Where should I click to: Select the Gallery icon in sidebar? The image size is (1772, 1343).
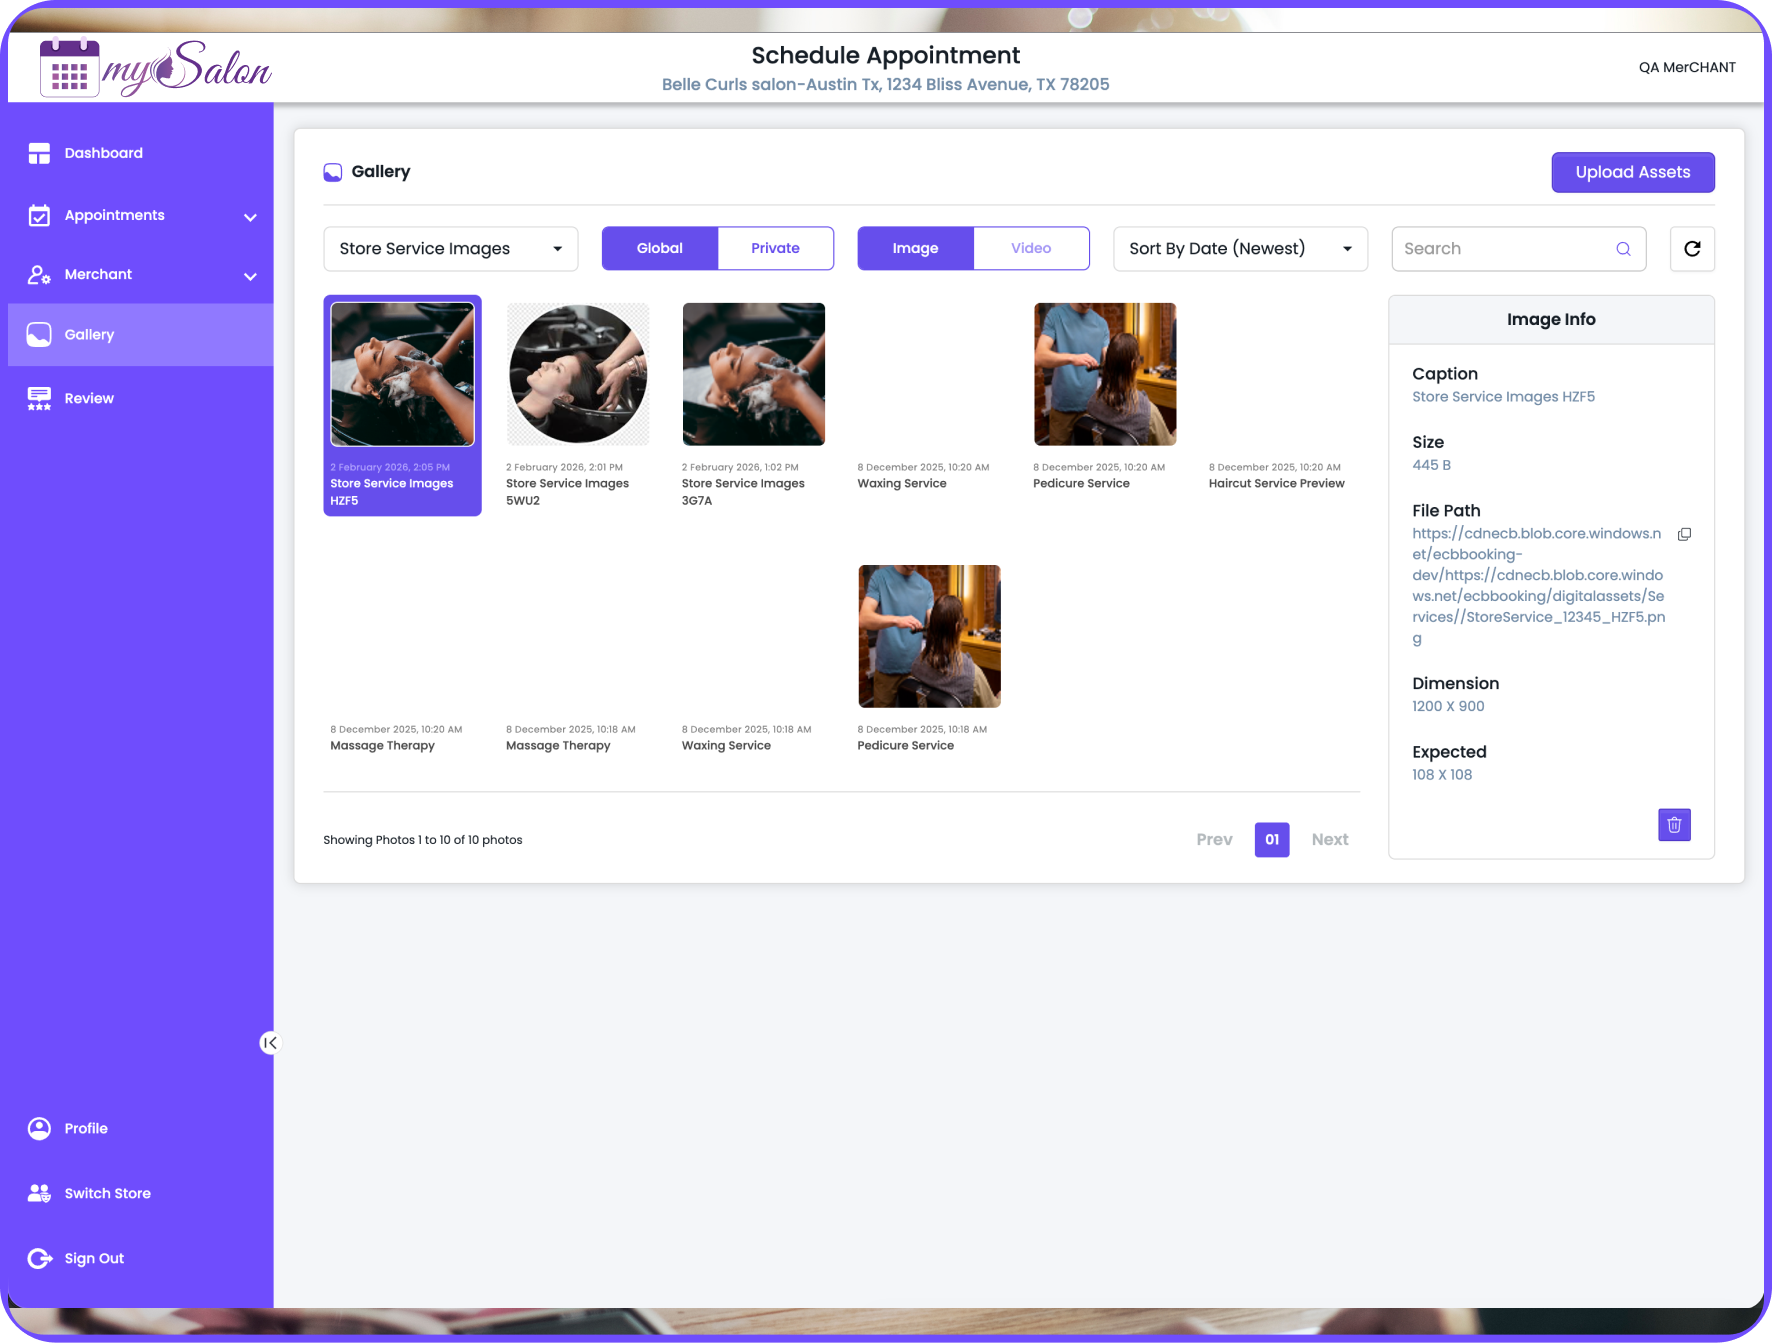pos(38,334)
